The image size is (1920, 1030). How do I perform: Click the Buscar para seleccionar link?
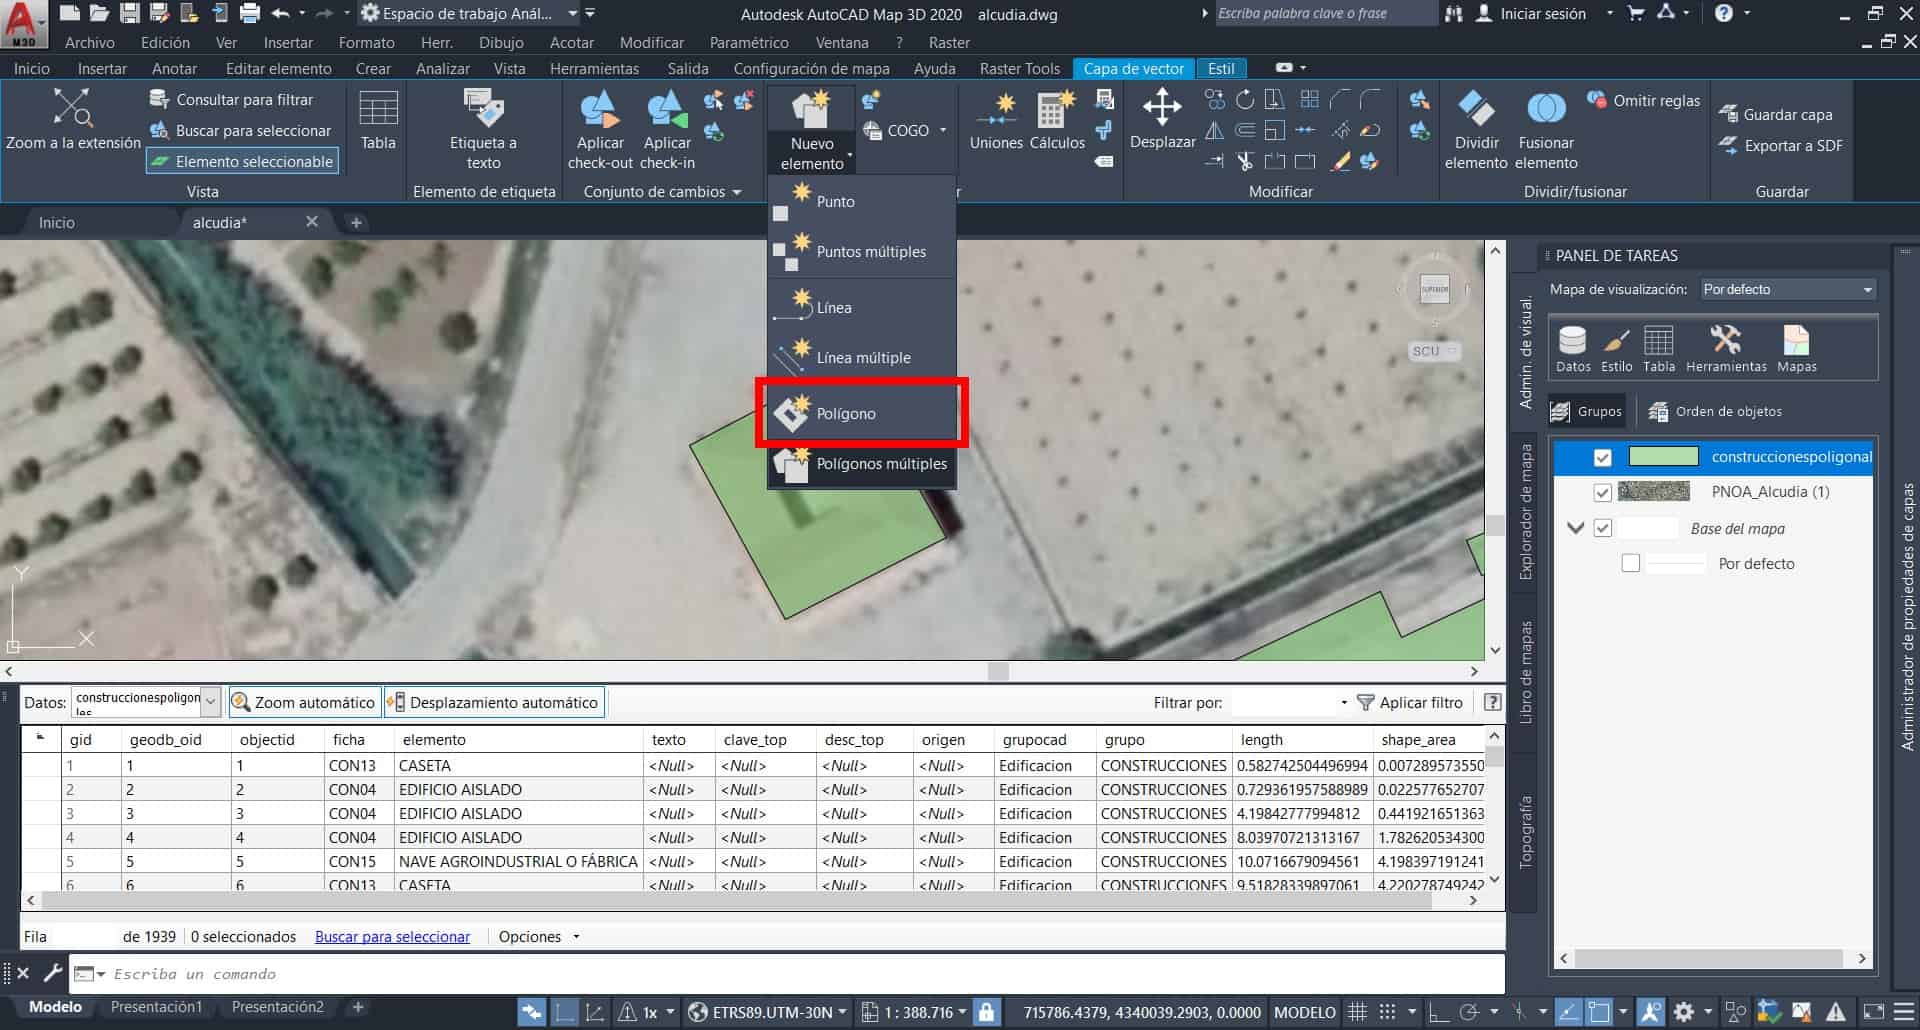click(x=392, y=936)
